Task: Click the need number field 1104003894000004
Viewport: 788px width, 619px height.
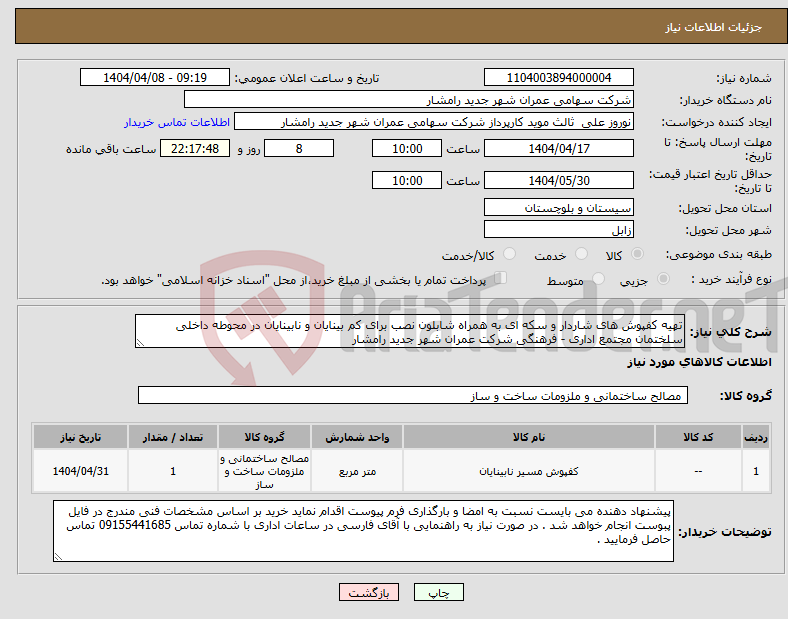Action: tap(558, 77)
